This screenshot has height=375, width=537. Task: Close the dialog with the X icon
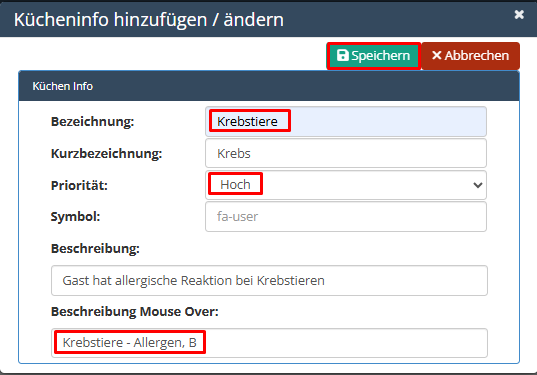(519, 14)
